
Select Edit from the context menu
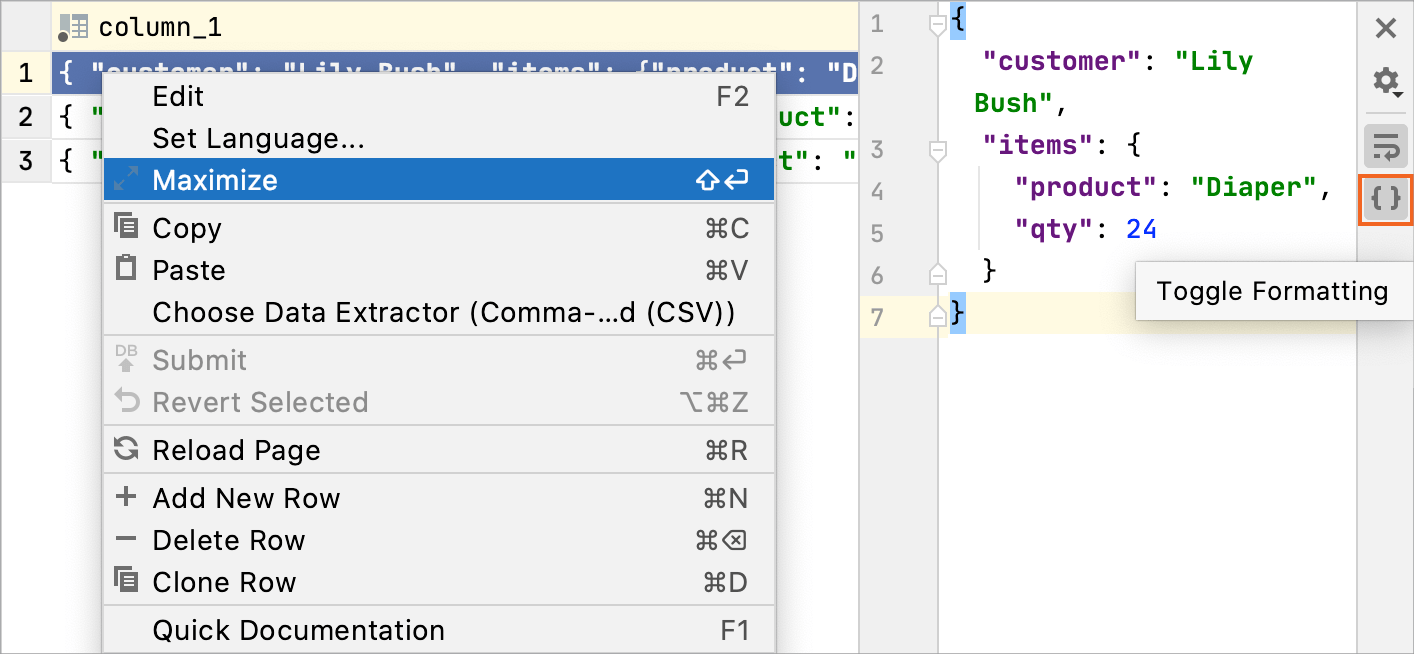[178, 96]
